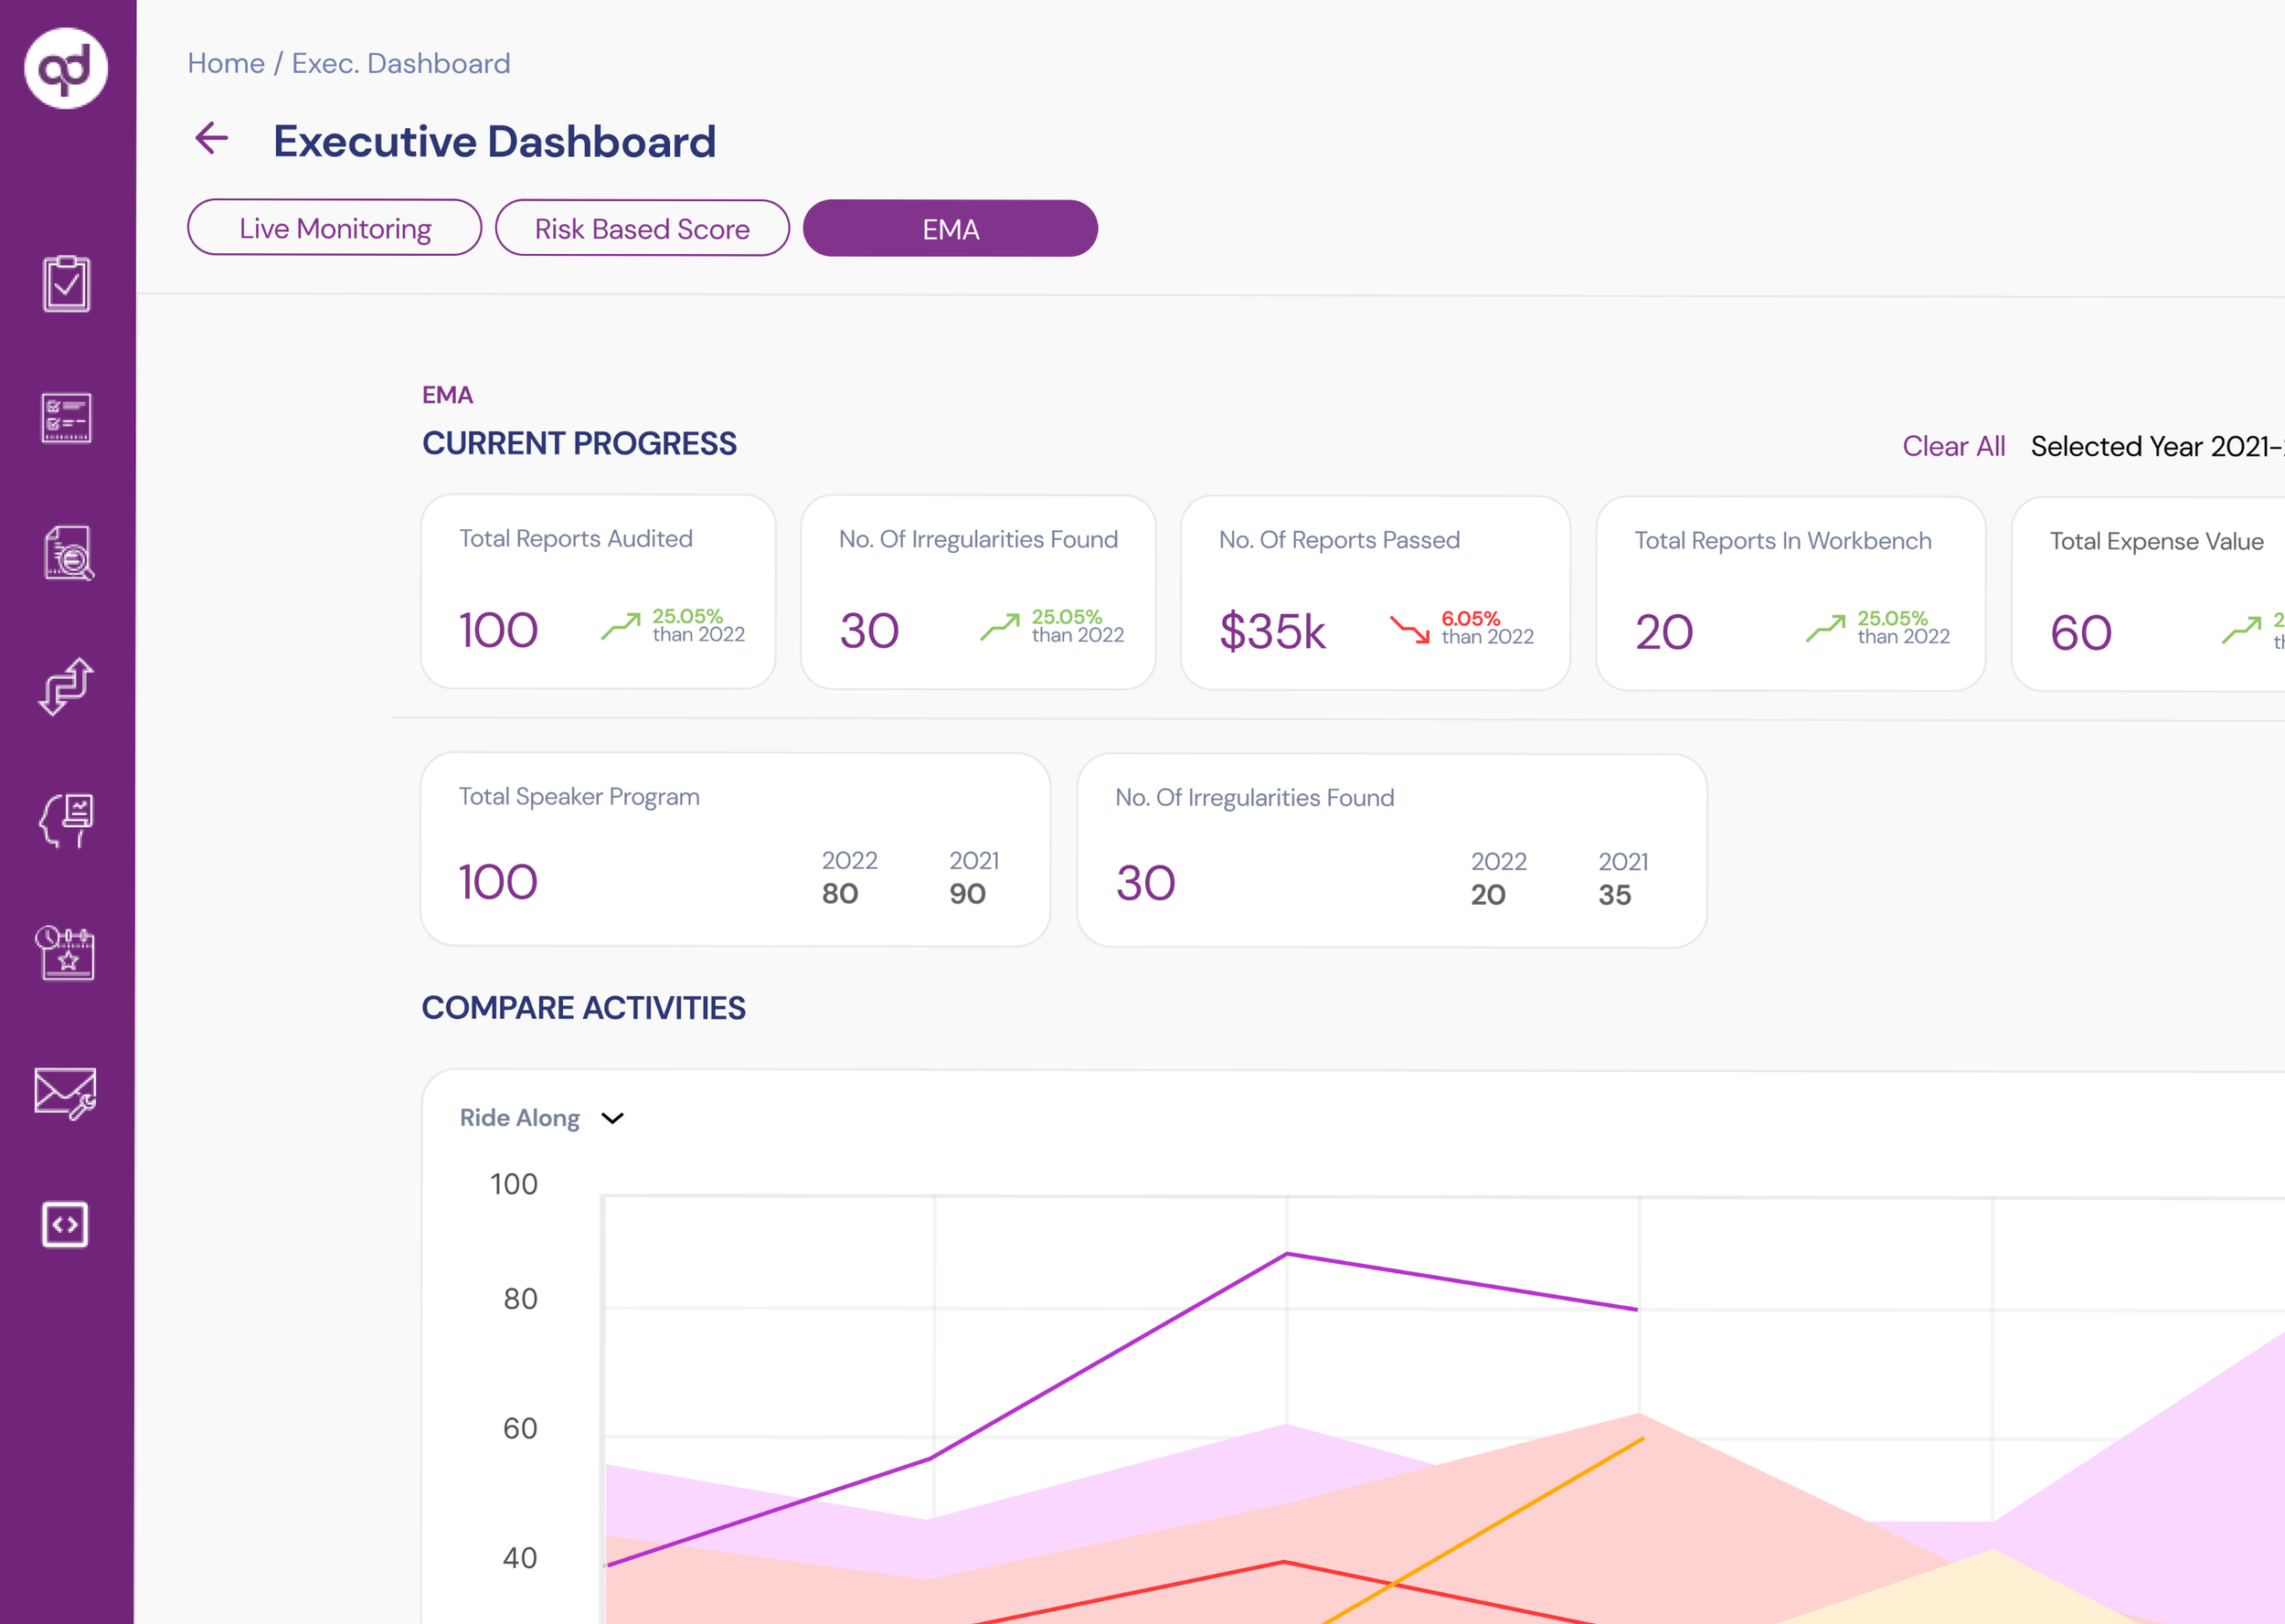The image size is (2285, 1624).
Task: Click the 80 y-axis label
Action: (x=520, y=1298)
